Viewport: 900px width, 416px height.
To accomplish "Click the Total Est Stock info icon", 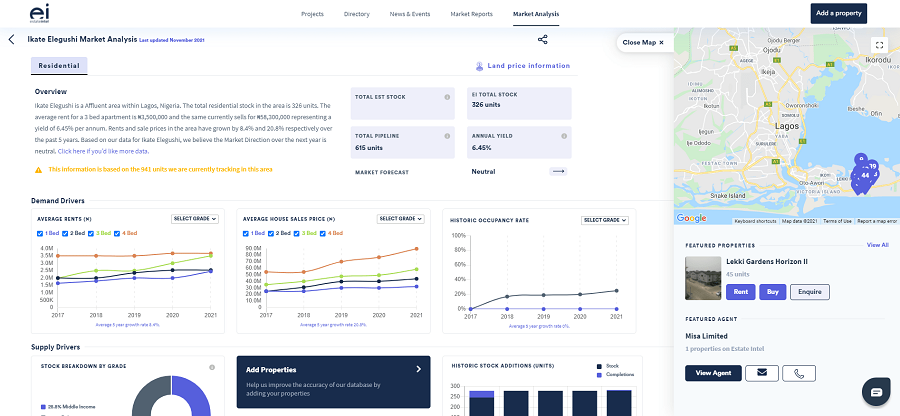I will tap(447, 97).
